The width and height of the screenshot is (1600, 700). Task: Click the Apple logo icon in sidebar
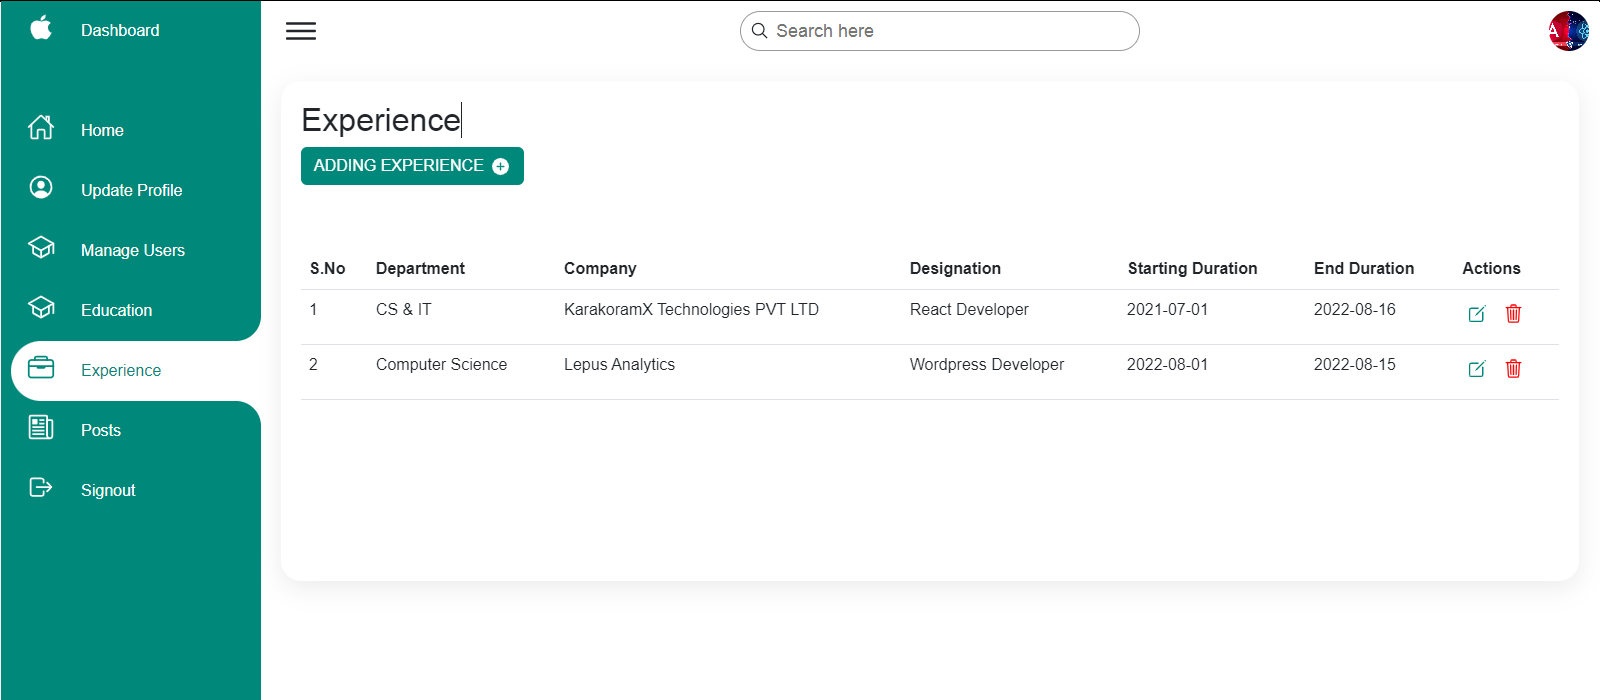tap(41, 28)
